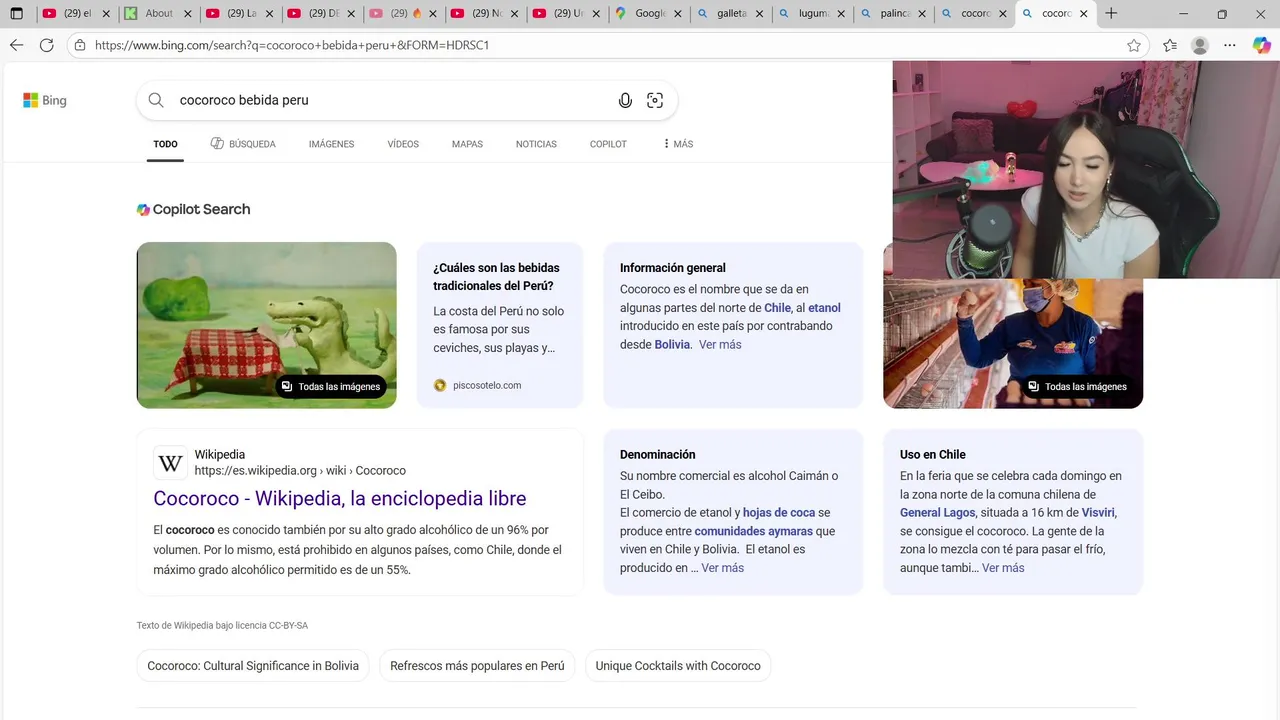
Task: Open browser profile avatar
Action: [1200, 45]
